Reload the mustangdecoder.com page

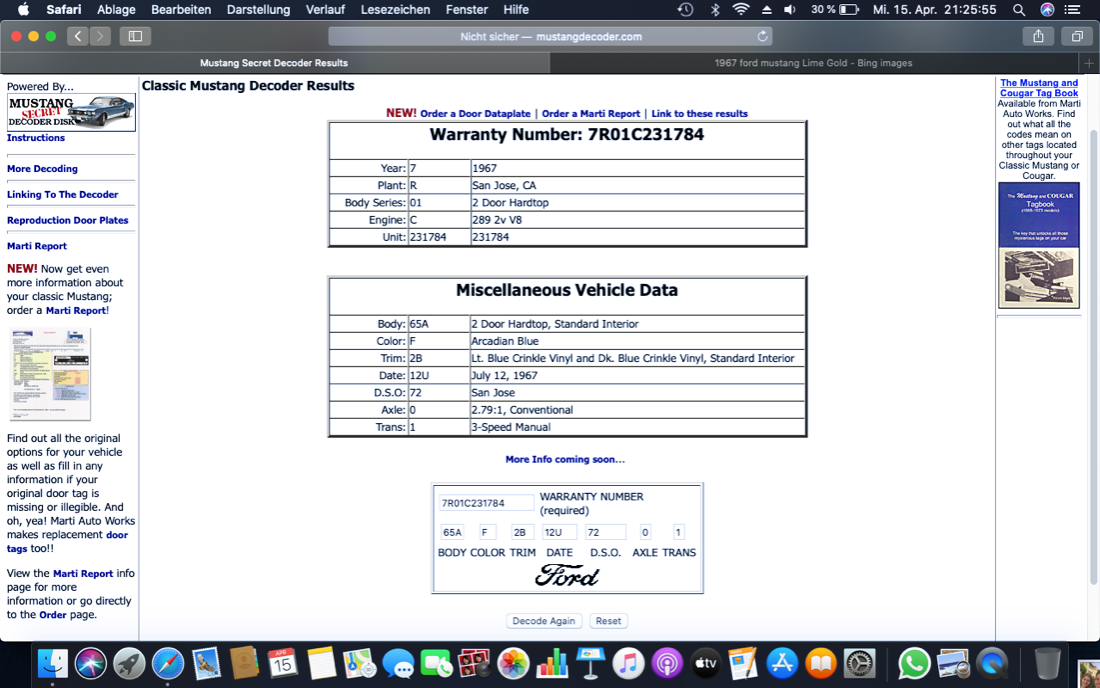(x=763, y=36)
